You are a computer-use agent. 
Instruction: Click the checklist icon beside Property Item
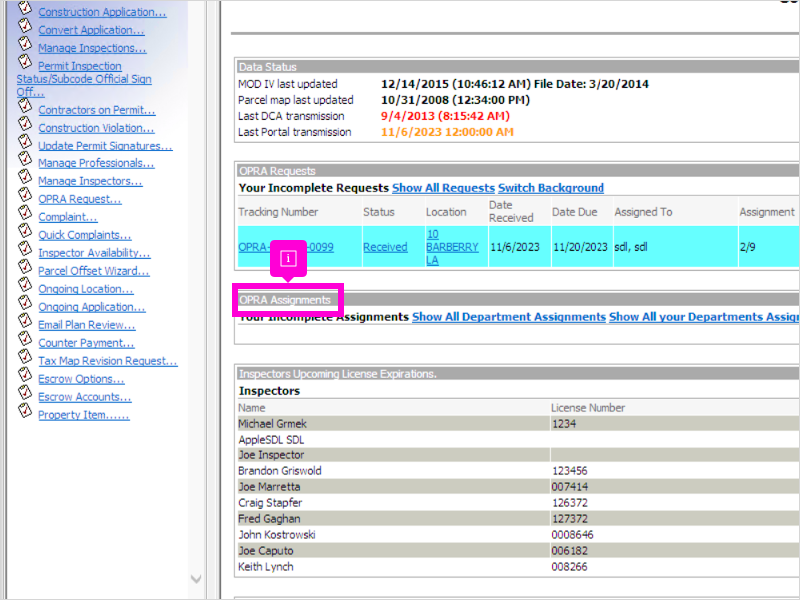[x=25, y=410]
